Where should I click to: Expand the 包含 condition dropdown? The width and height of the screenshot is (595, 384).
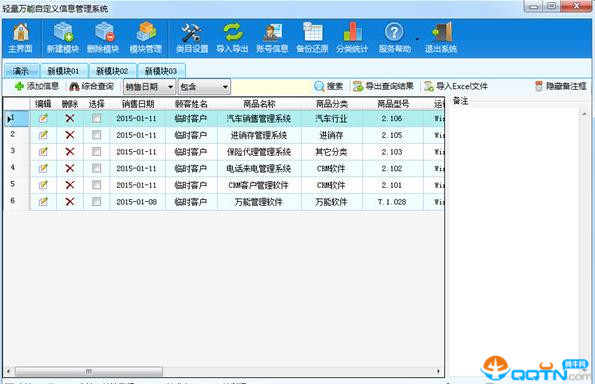coord(225,87)
